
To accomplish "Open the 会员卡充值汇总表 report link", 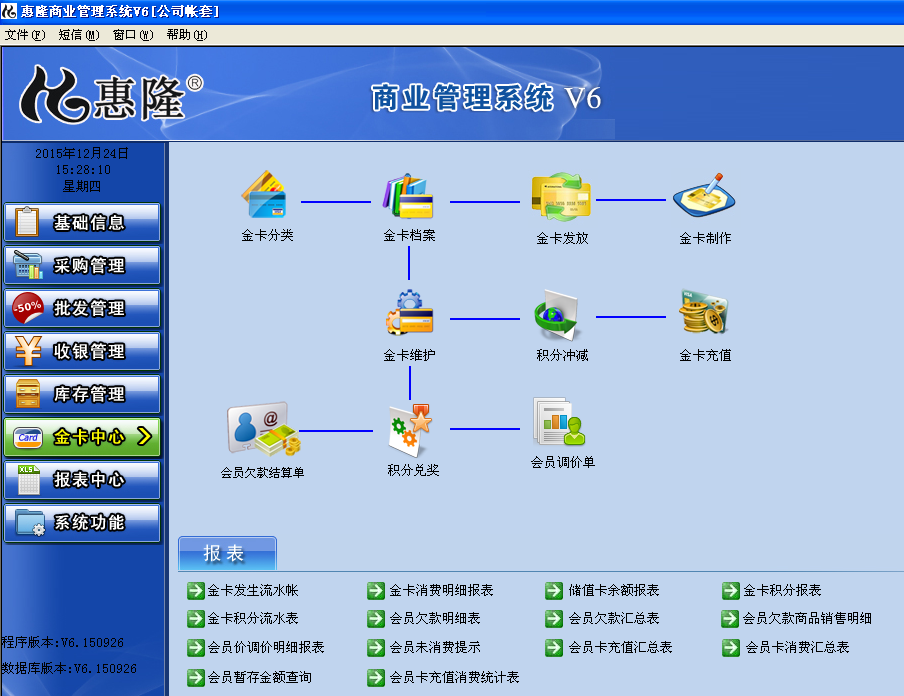I will [x=620, y=648].
